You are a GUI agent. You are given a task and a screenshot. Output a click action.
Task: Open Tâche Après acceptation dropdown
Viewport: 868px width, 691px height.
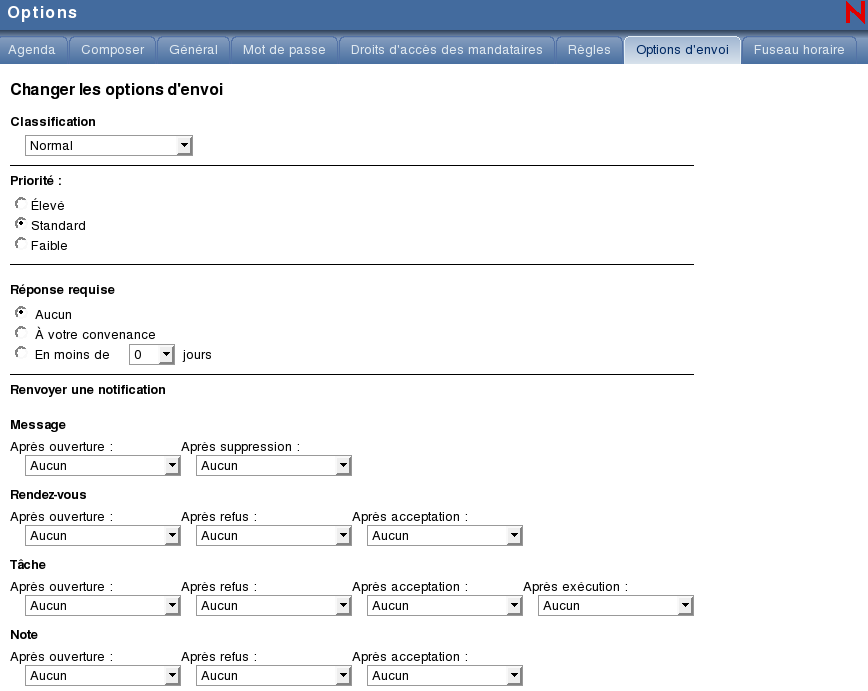point(445,606)
